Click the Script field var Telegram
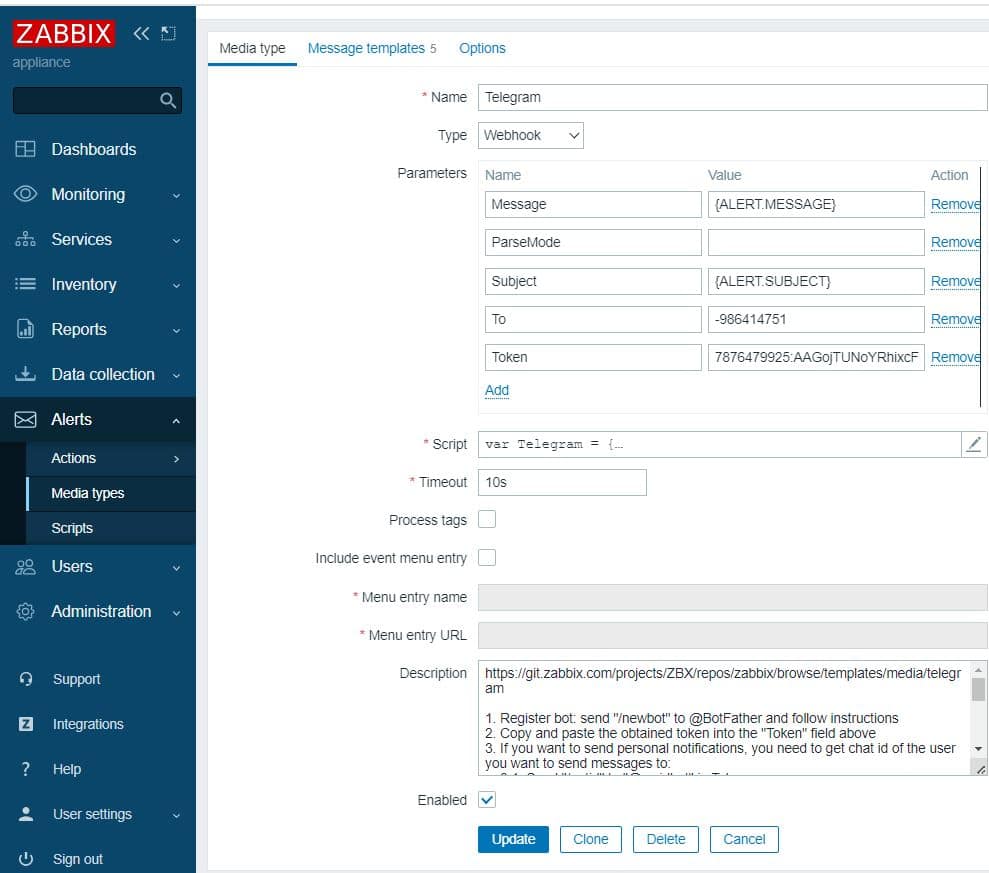Screen dimensions: 989x873 point(720,444)
